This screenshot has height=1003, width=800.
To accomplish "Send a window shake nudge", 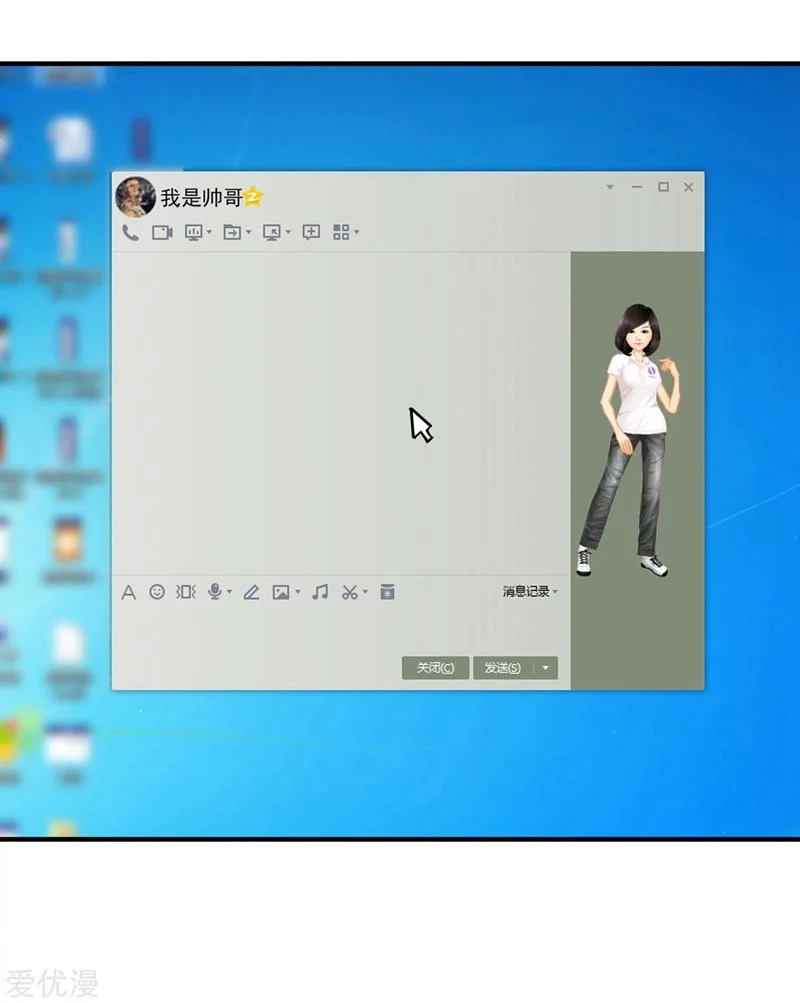I will point(186,592).
